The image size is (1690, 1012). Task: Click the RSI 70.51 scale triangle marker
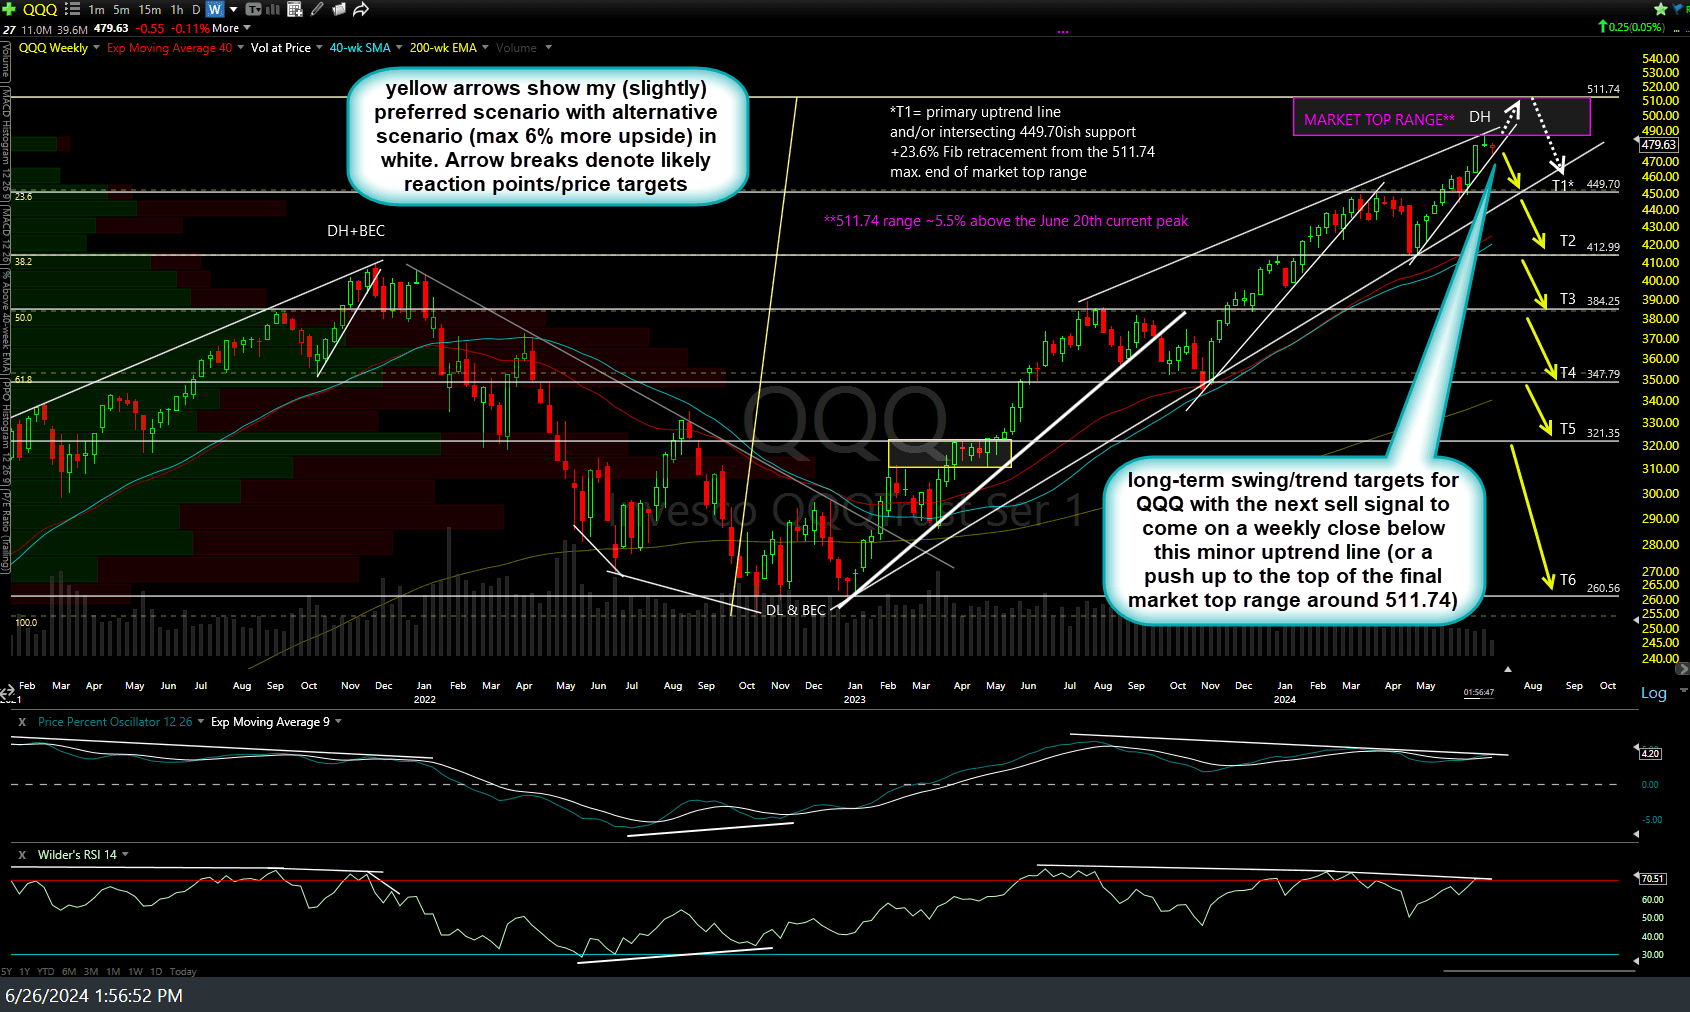[1636, 876]
